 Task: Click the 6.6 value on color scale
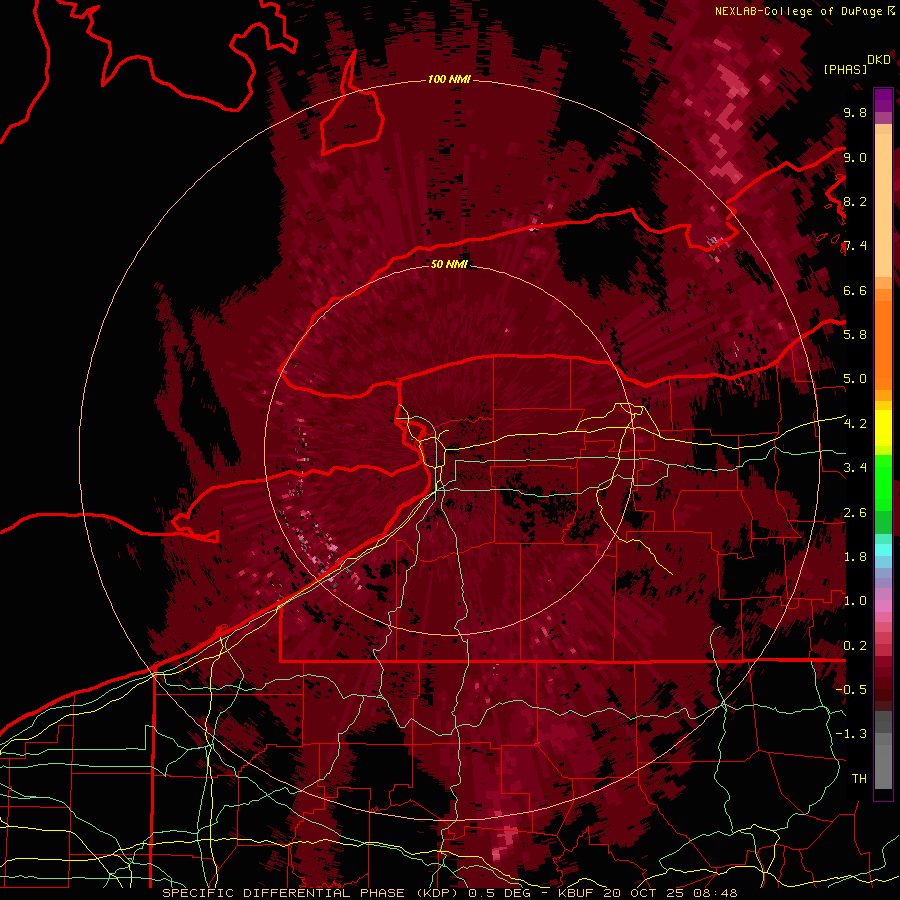(x=855, y=290)
